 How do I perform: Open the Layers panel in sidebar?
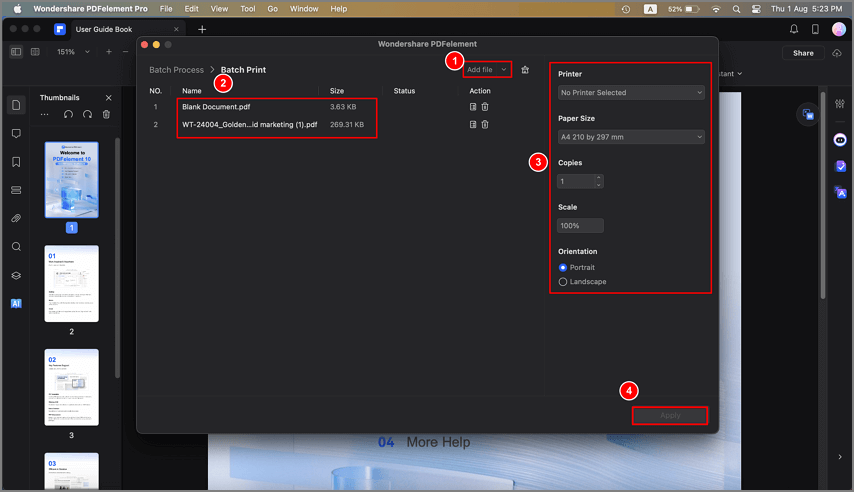[16, 275]
